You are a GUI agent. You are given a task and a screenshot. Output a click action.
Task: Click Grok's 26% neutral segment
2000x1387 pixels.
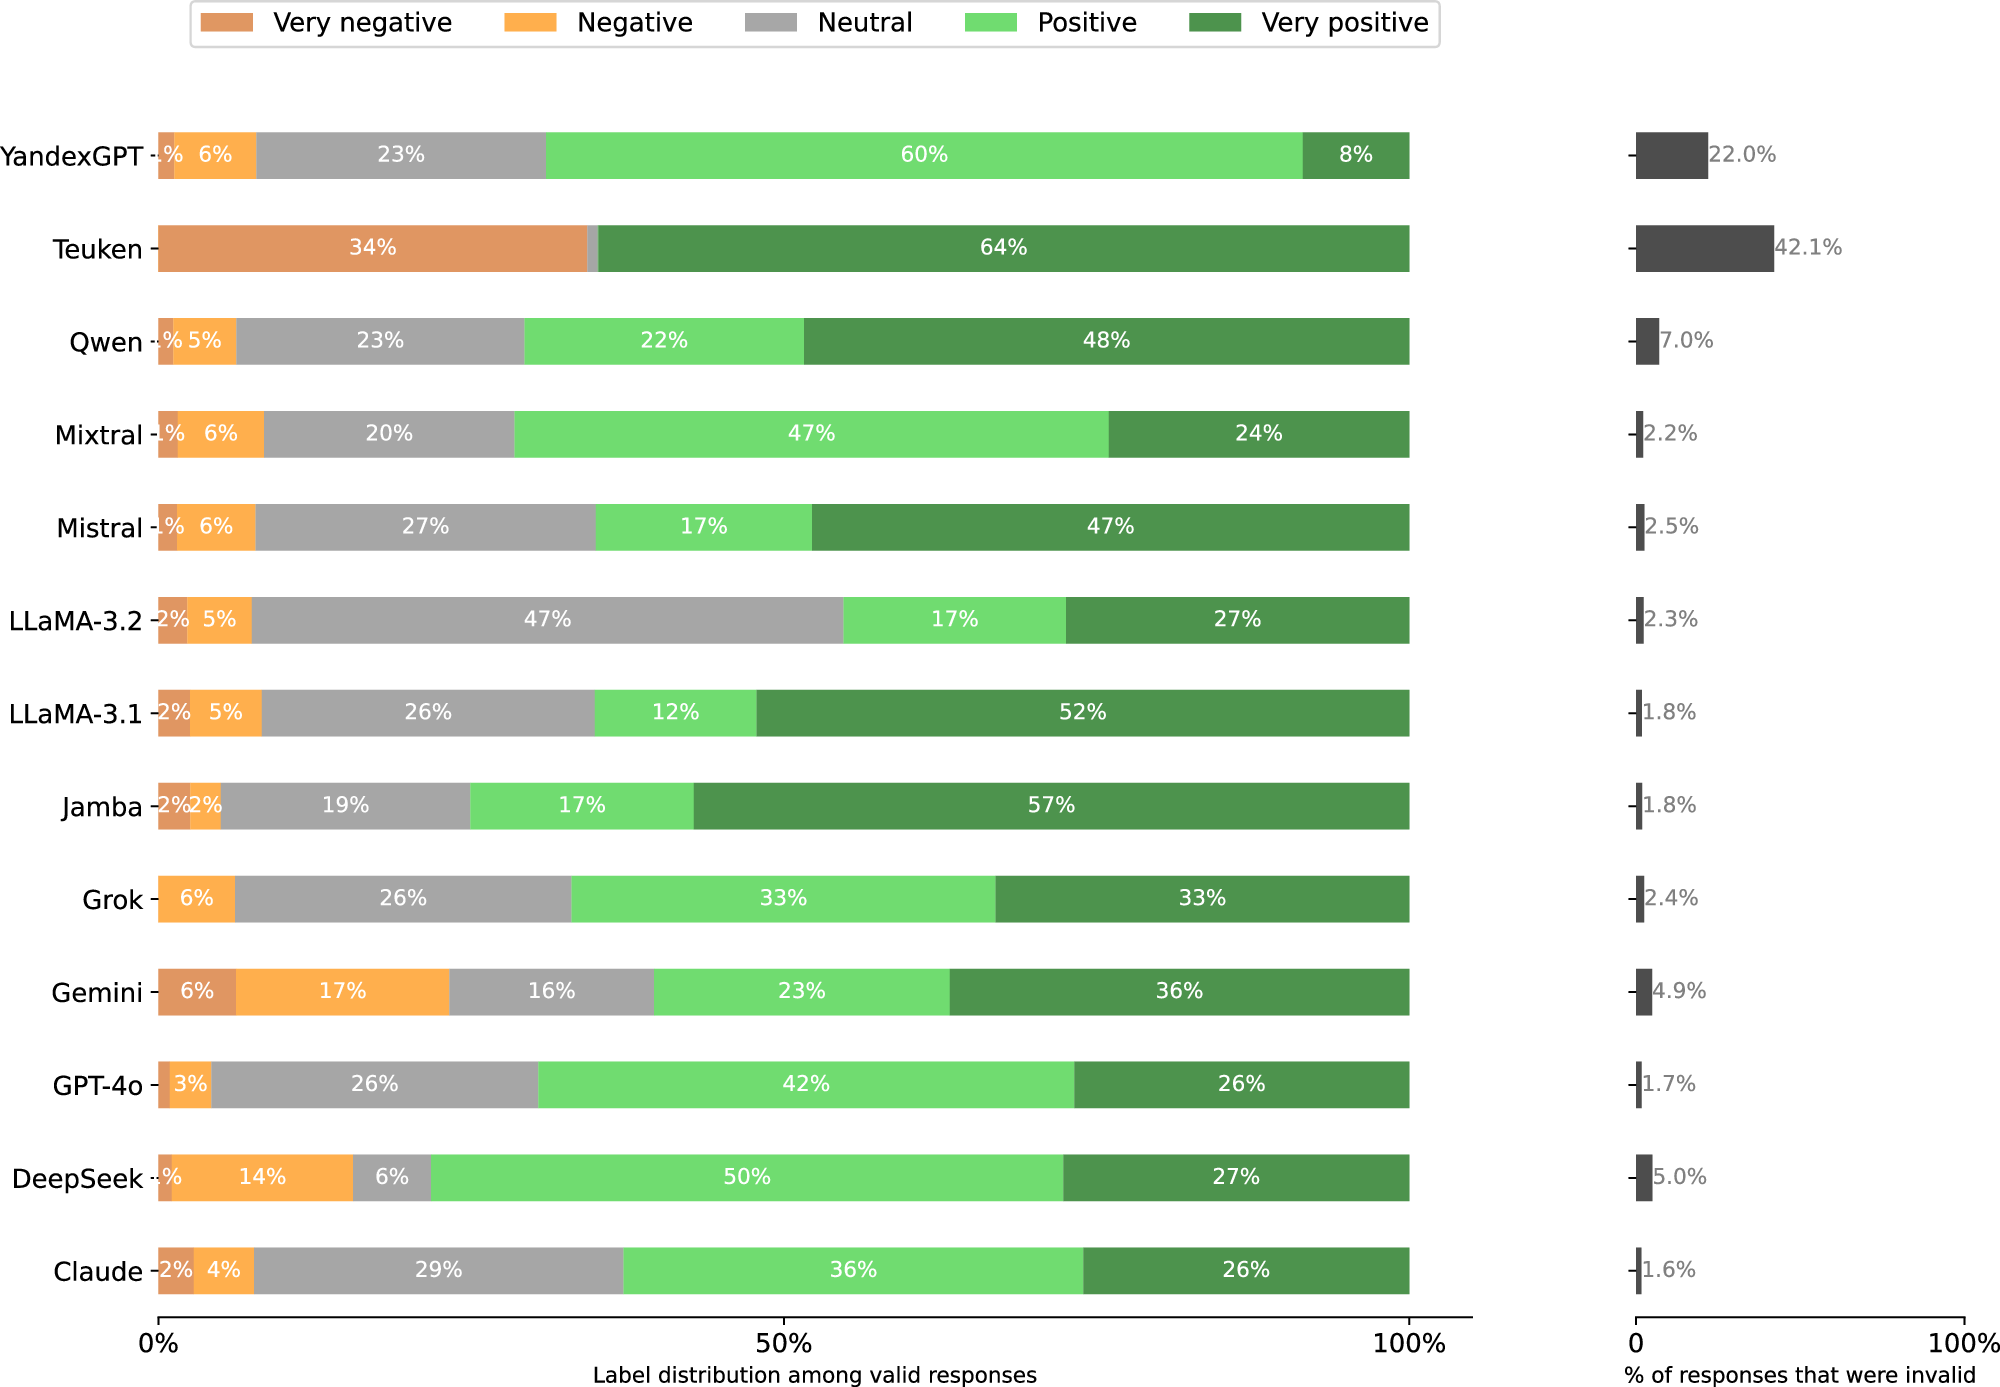pos(403,899)
